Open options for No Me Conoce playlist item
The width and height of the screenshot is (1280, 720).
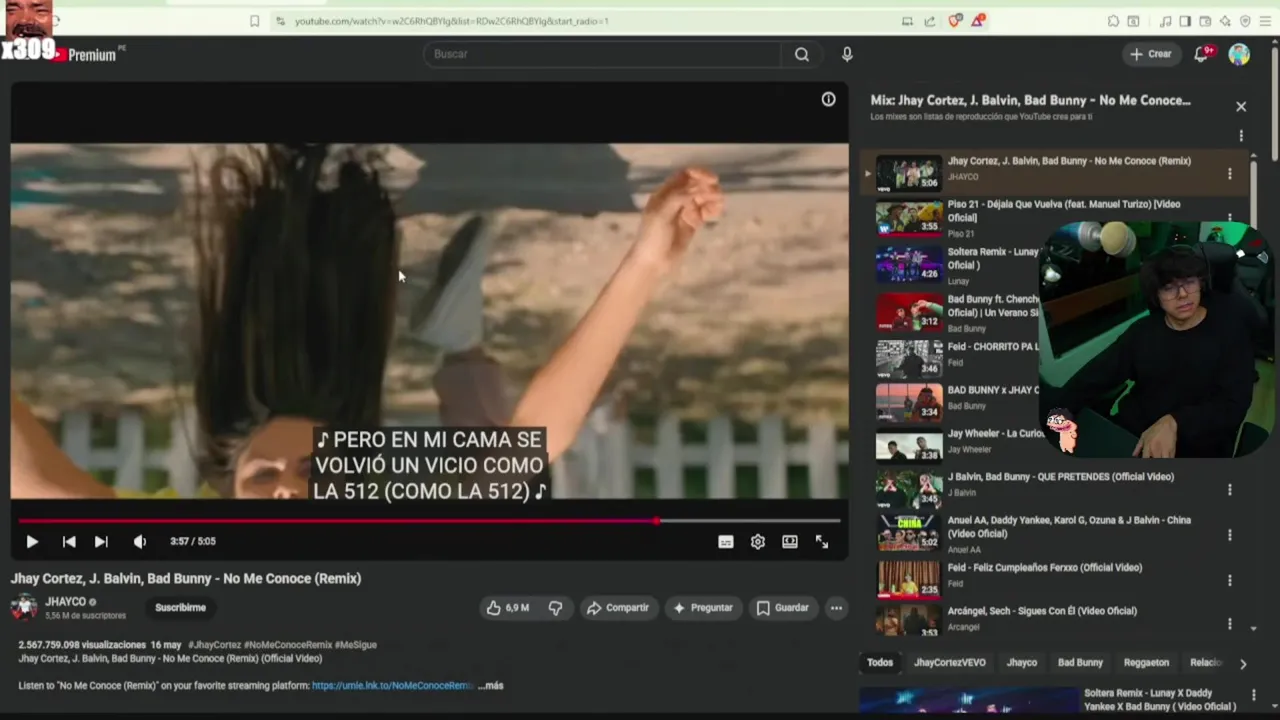(x=1229, y=174)
